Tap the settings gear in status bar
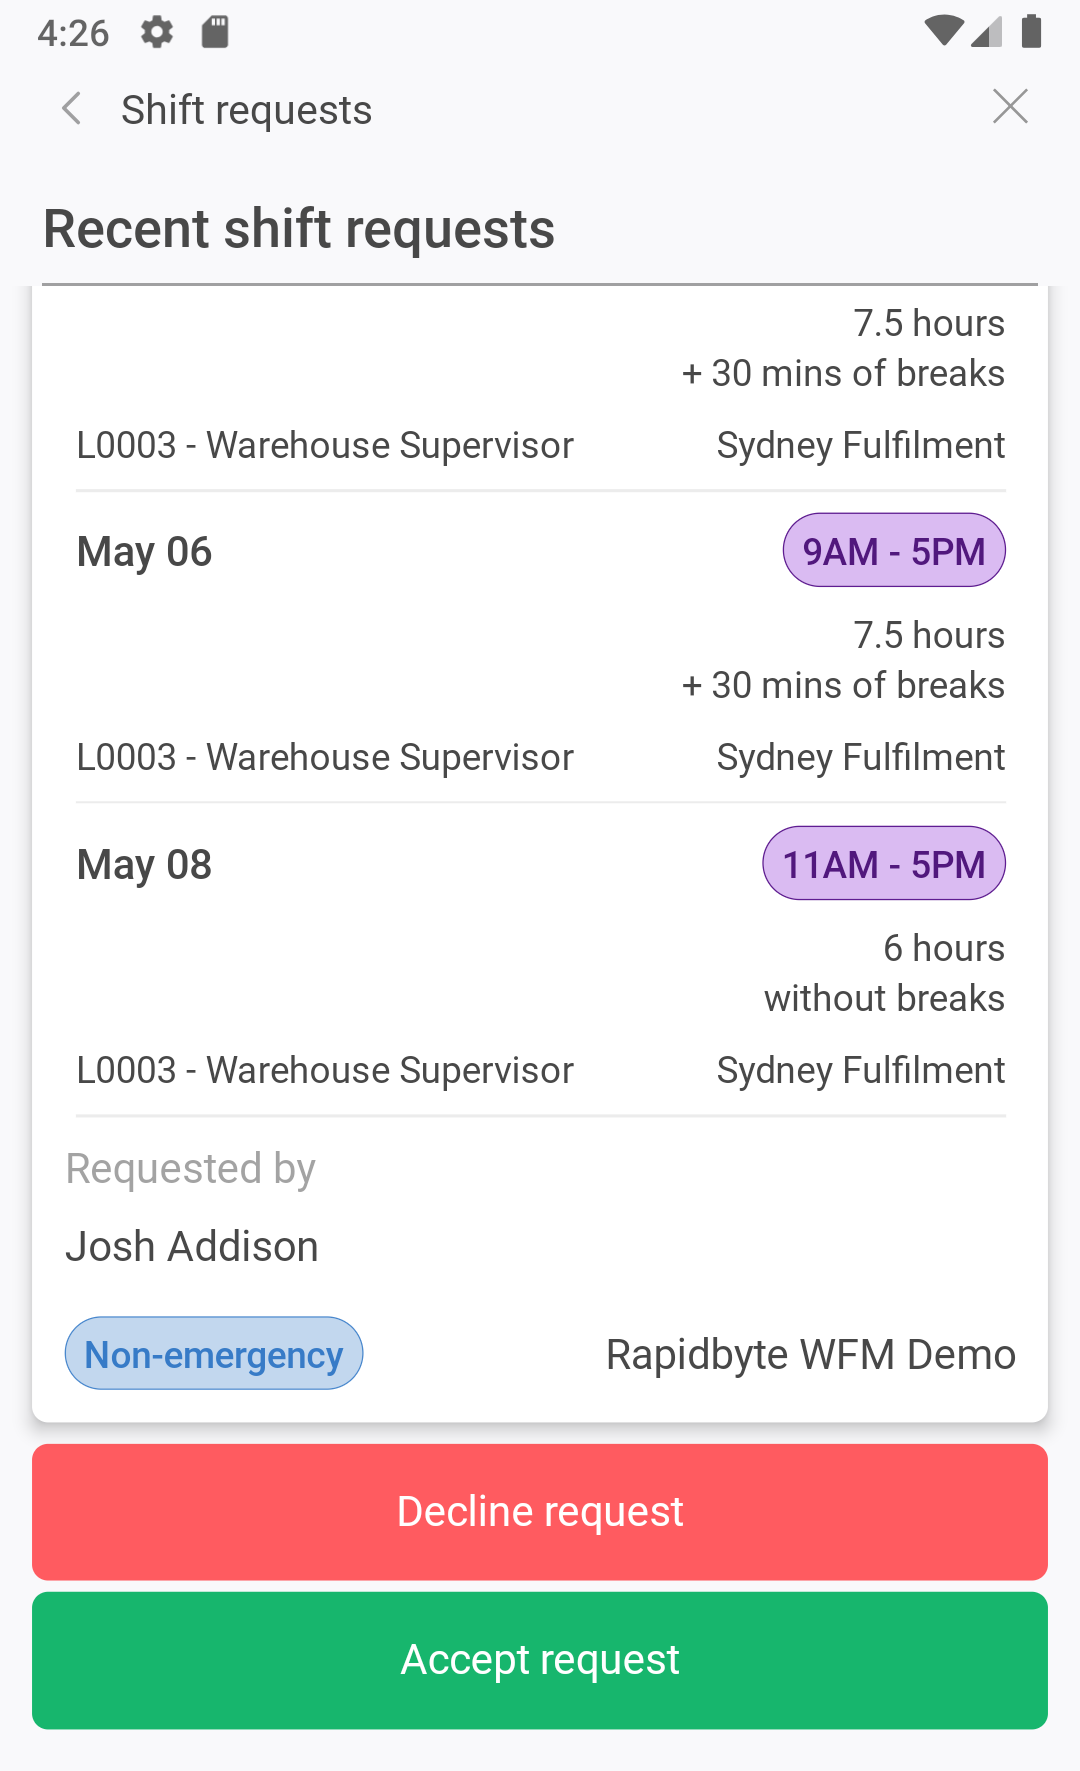Screen dimensions: 1080x1771 157,32
